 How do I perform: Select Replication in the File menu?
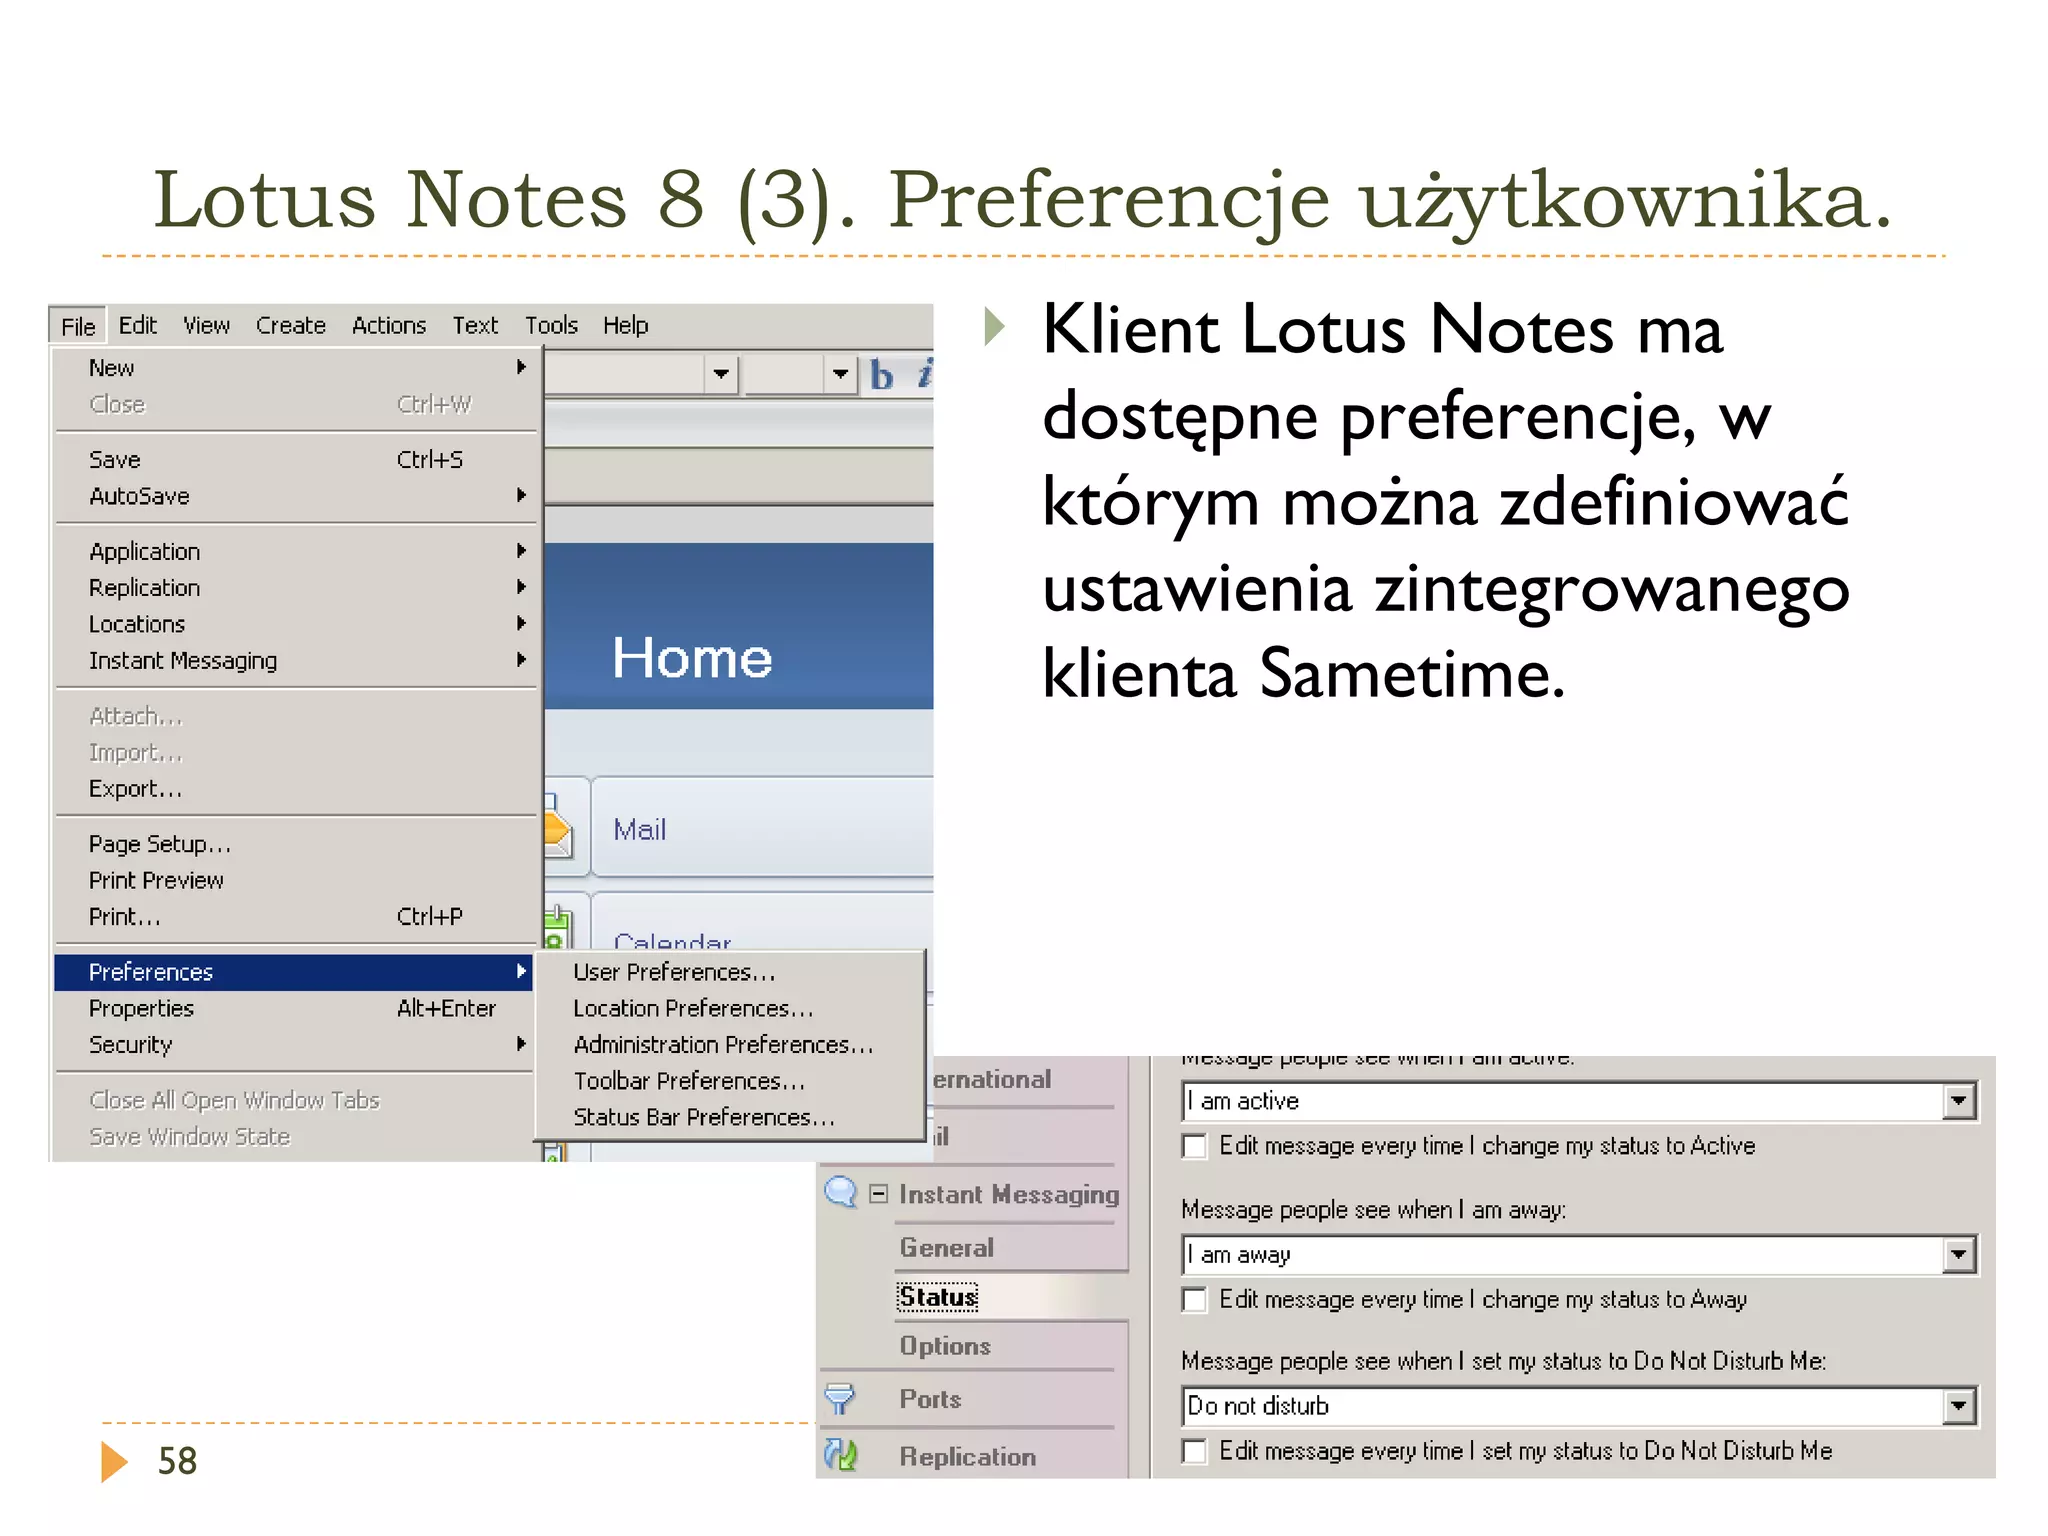tap(296, 588)
